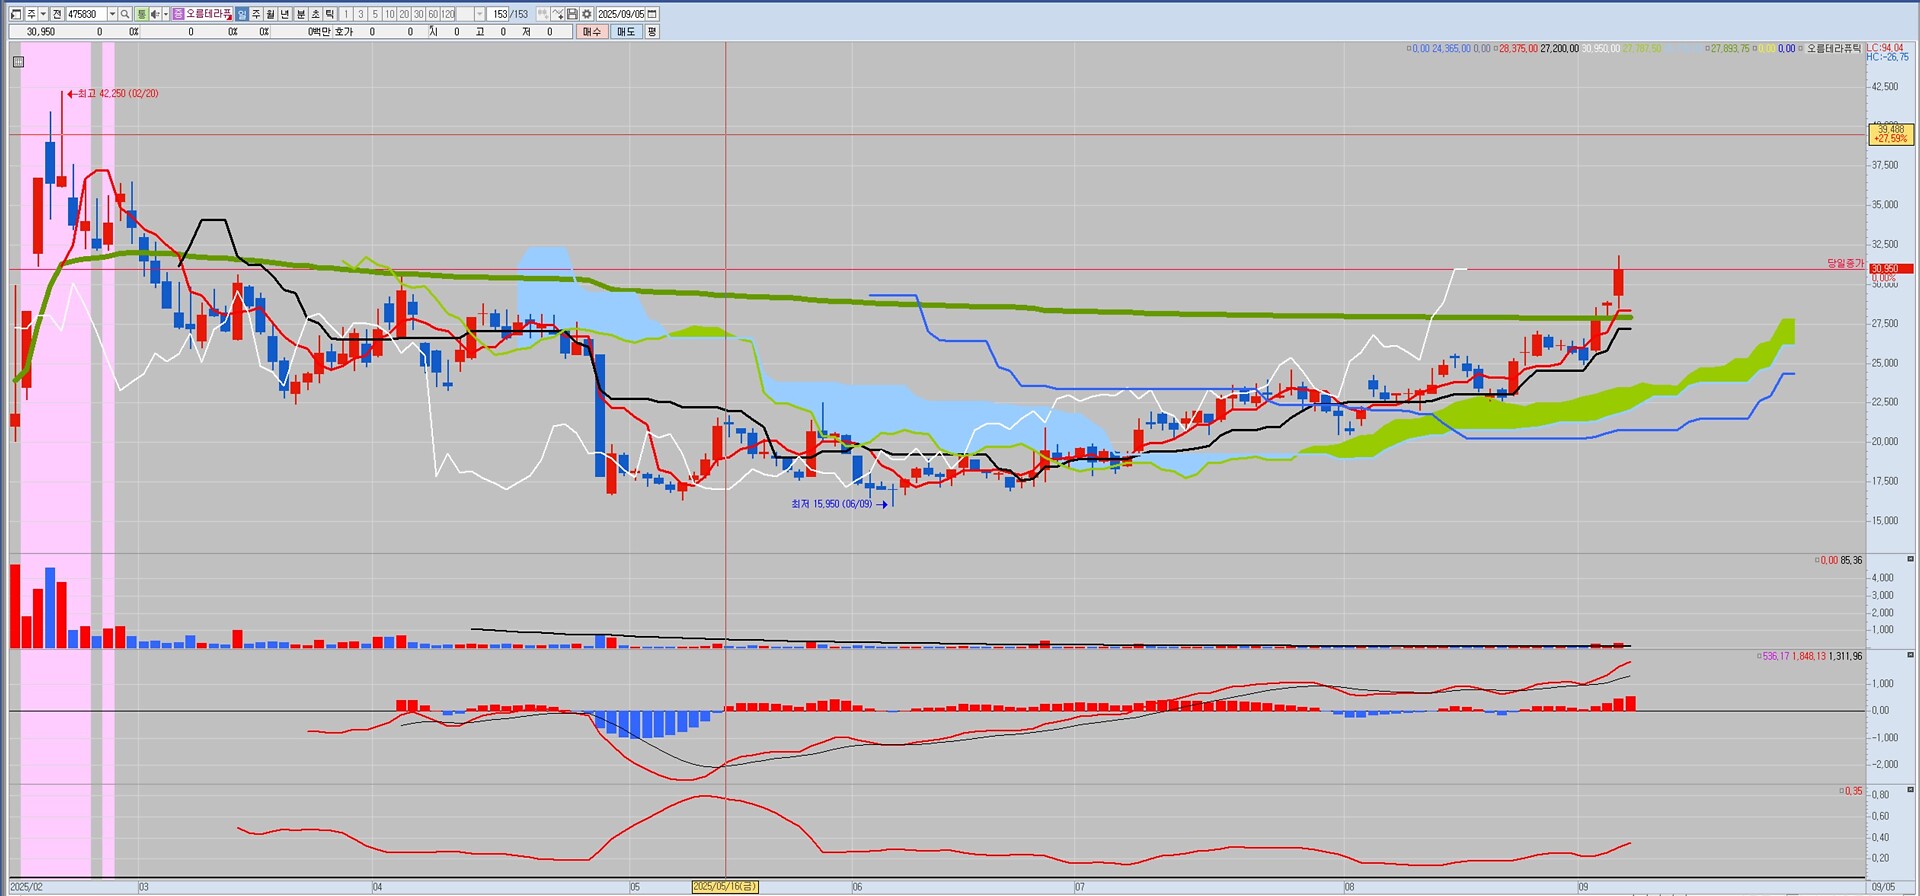Open the calendar date picker icon
The width and height of the screenshot is (1920, 896).
(652, 14)
